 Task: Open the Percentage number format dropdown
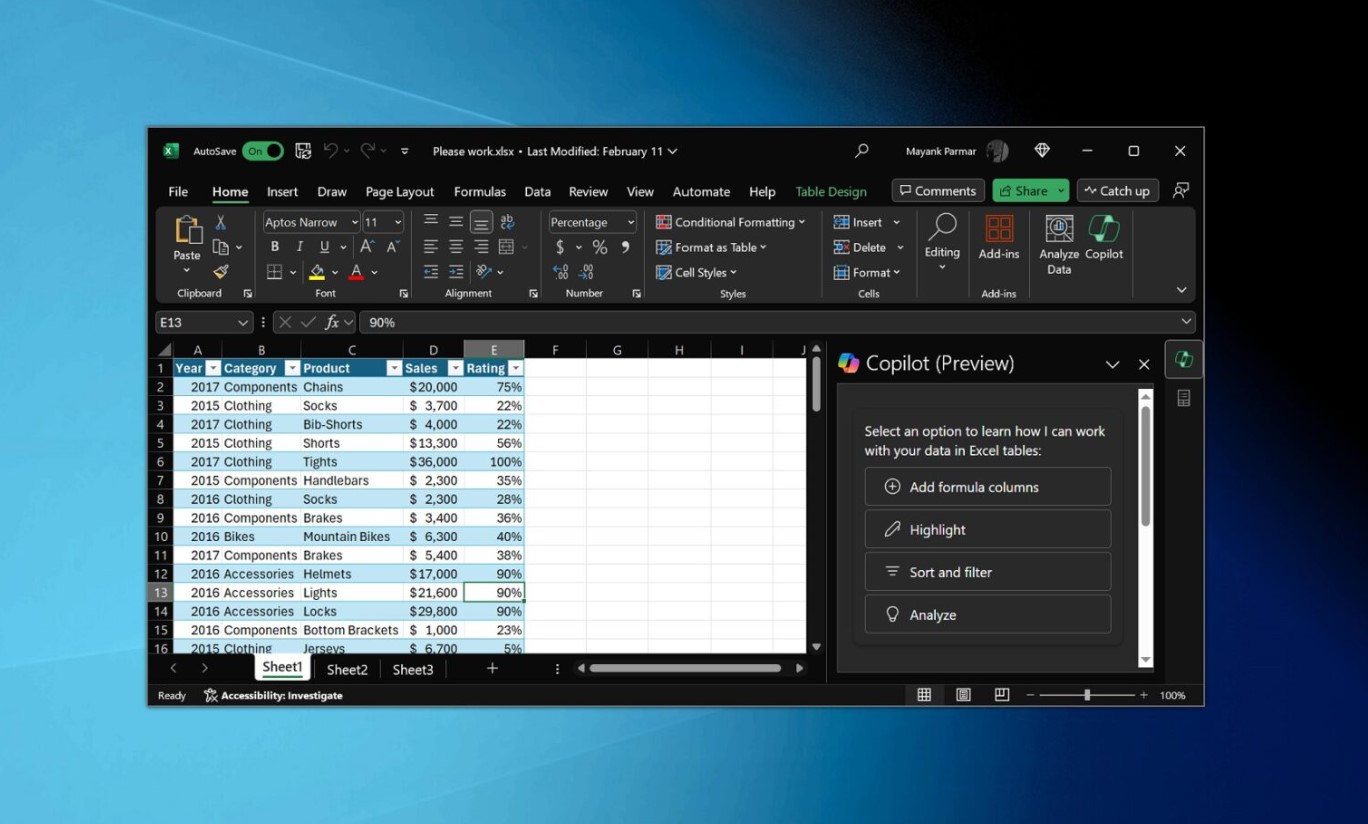click(630, 222)
